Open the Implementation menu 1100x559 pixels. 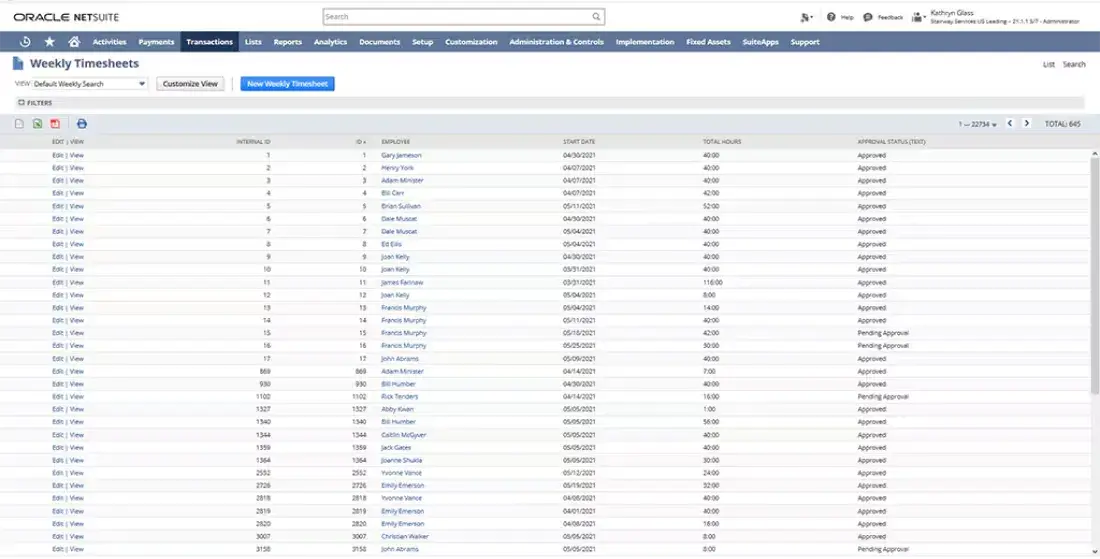pos(645,42)
